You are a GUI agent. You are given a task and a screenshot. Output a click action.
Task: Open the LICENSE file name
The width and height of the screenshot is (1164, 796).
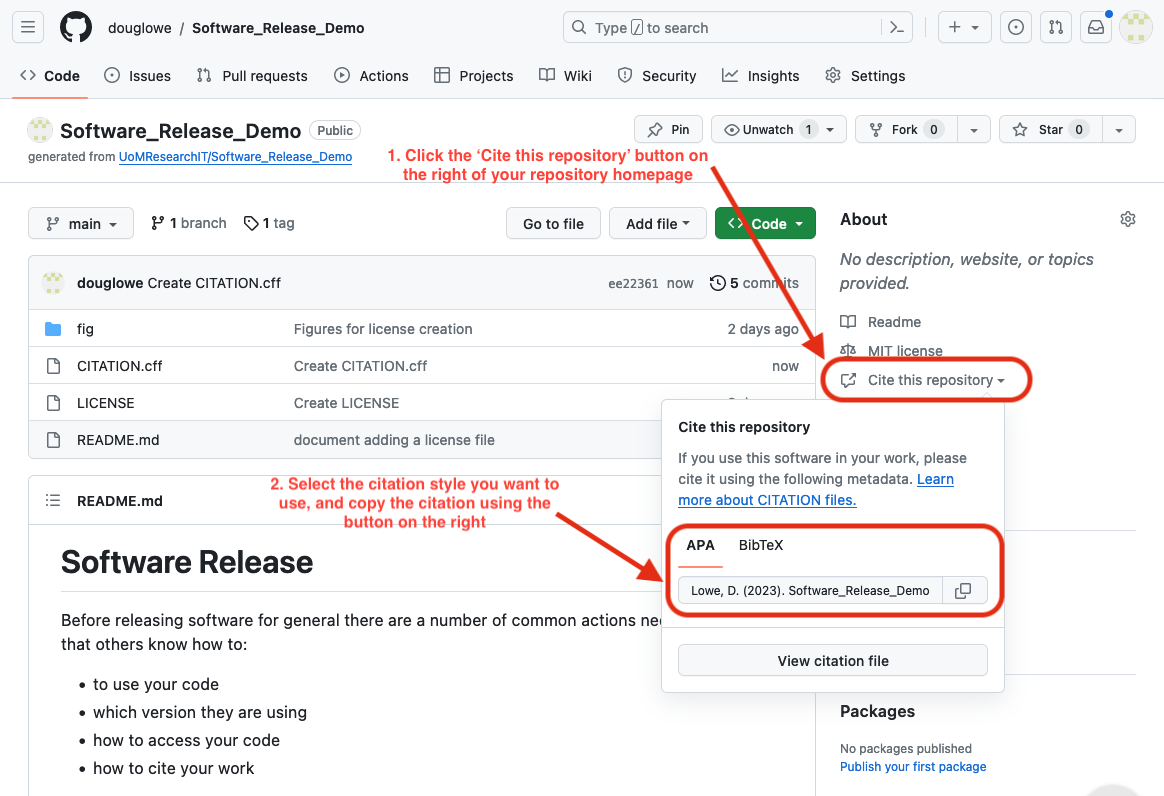[105, 403]
